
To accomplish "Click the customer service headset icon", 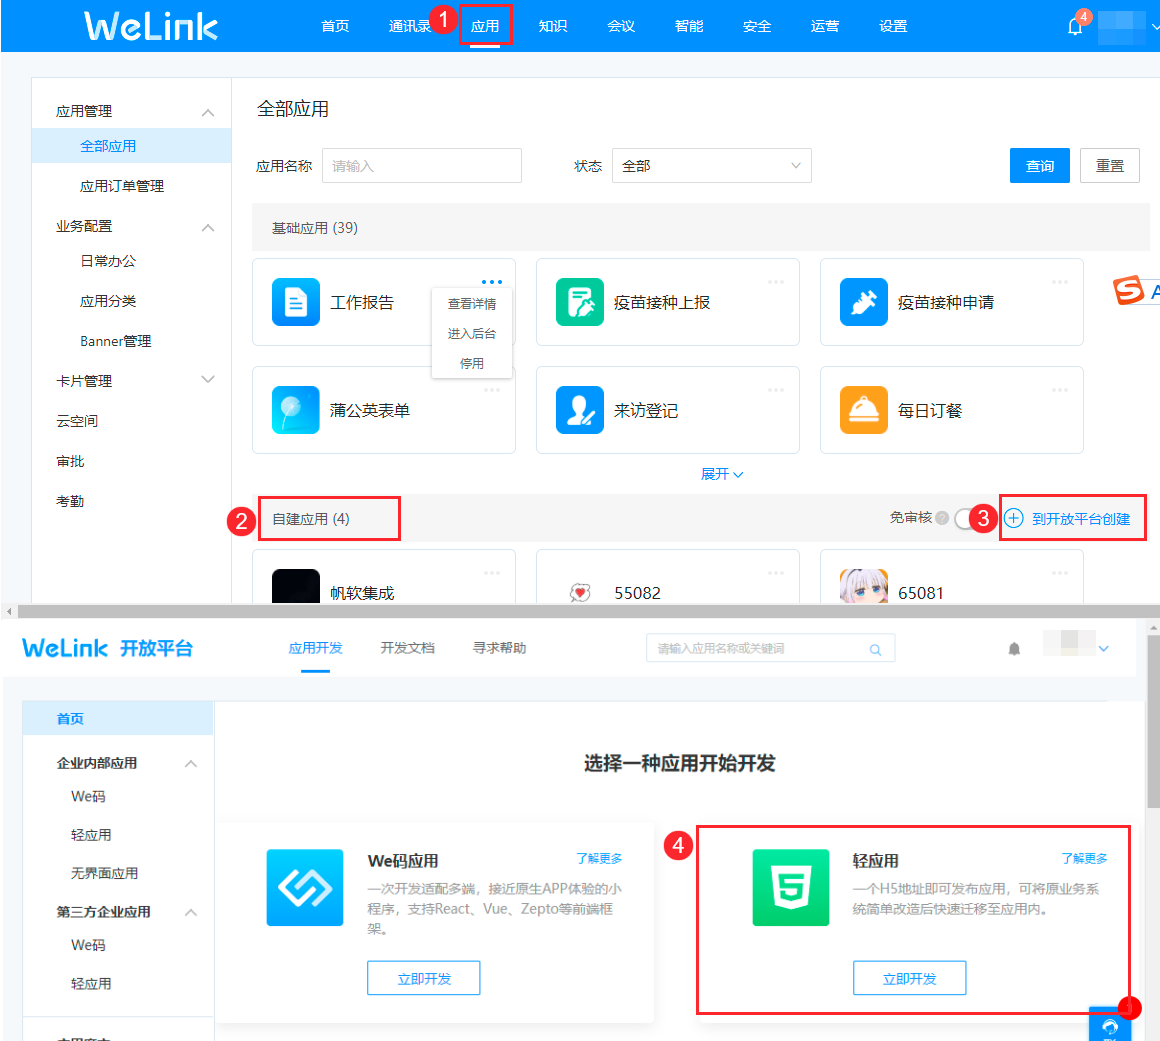I will click(1110, 1026).
